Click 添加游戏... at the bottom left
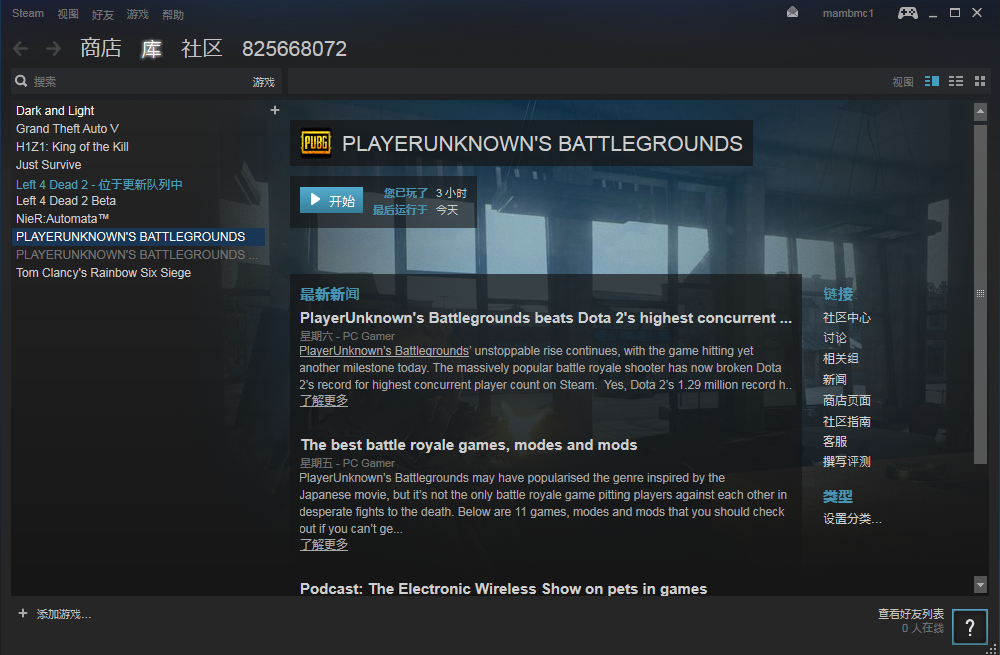Image resolution: width=1000 pixels, height=655 pixels. click(63, 614)
